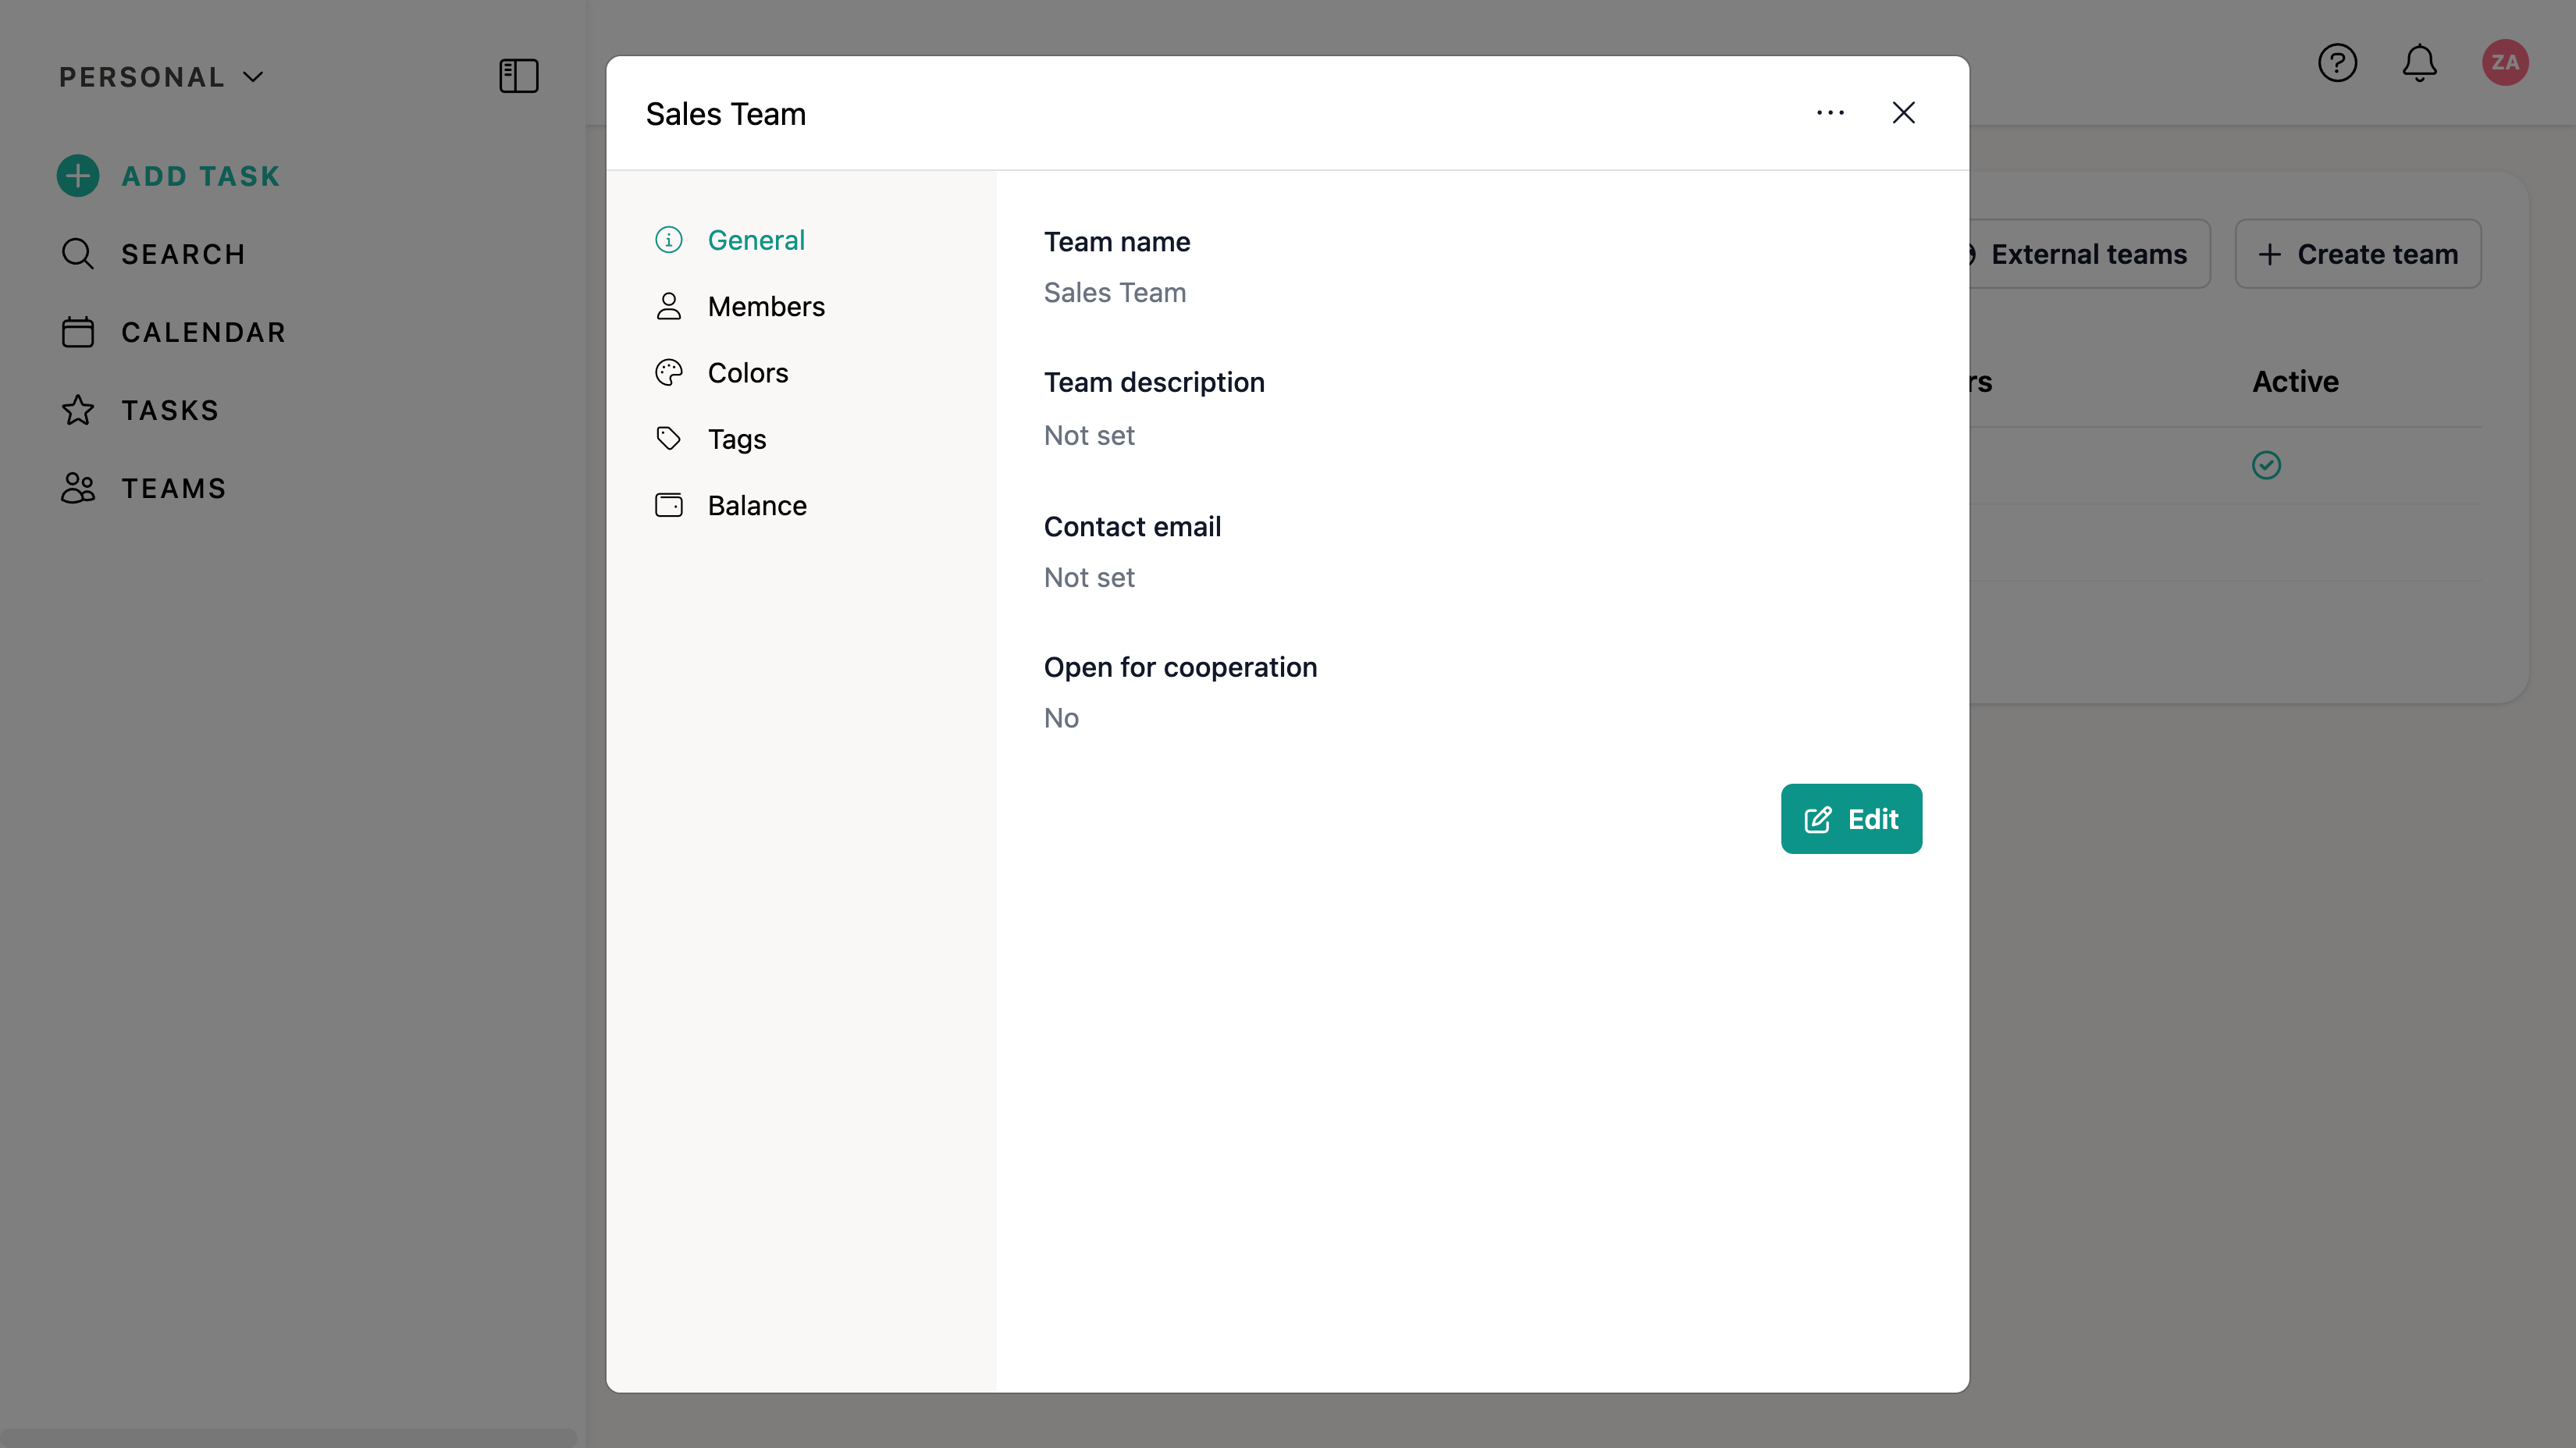Navigate to Teams in the sidebar
Screen dimensions: 2576x1448
pos(173,488)
